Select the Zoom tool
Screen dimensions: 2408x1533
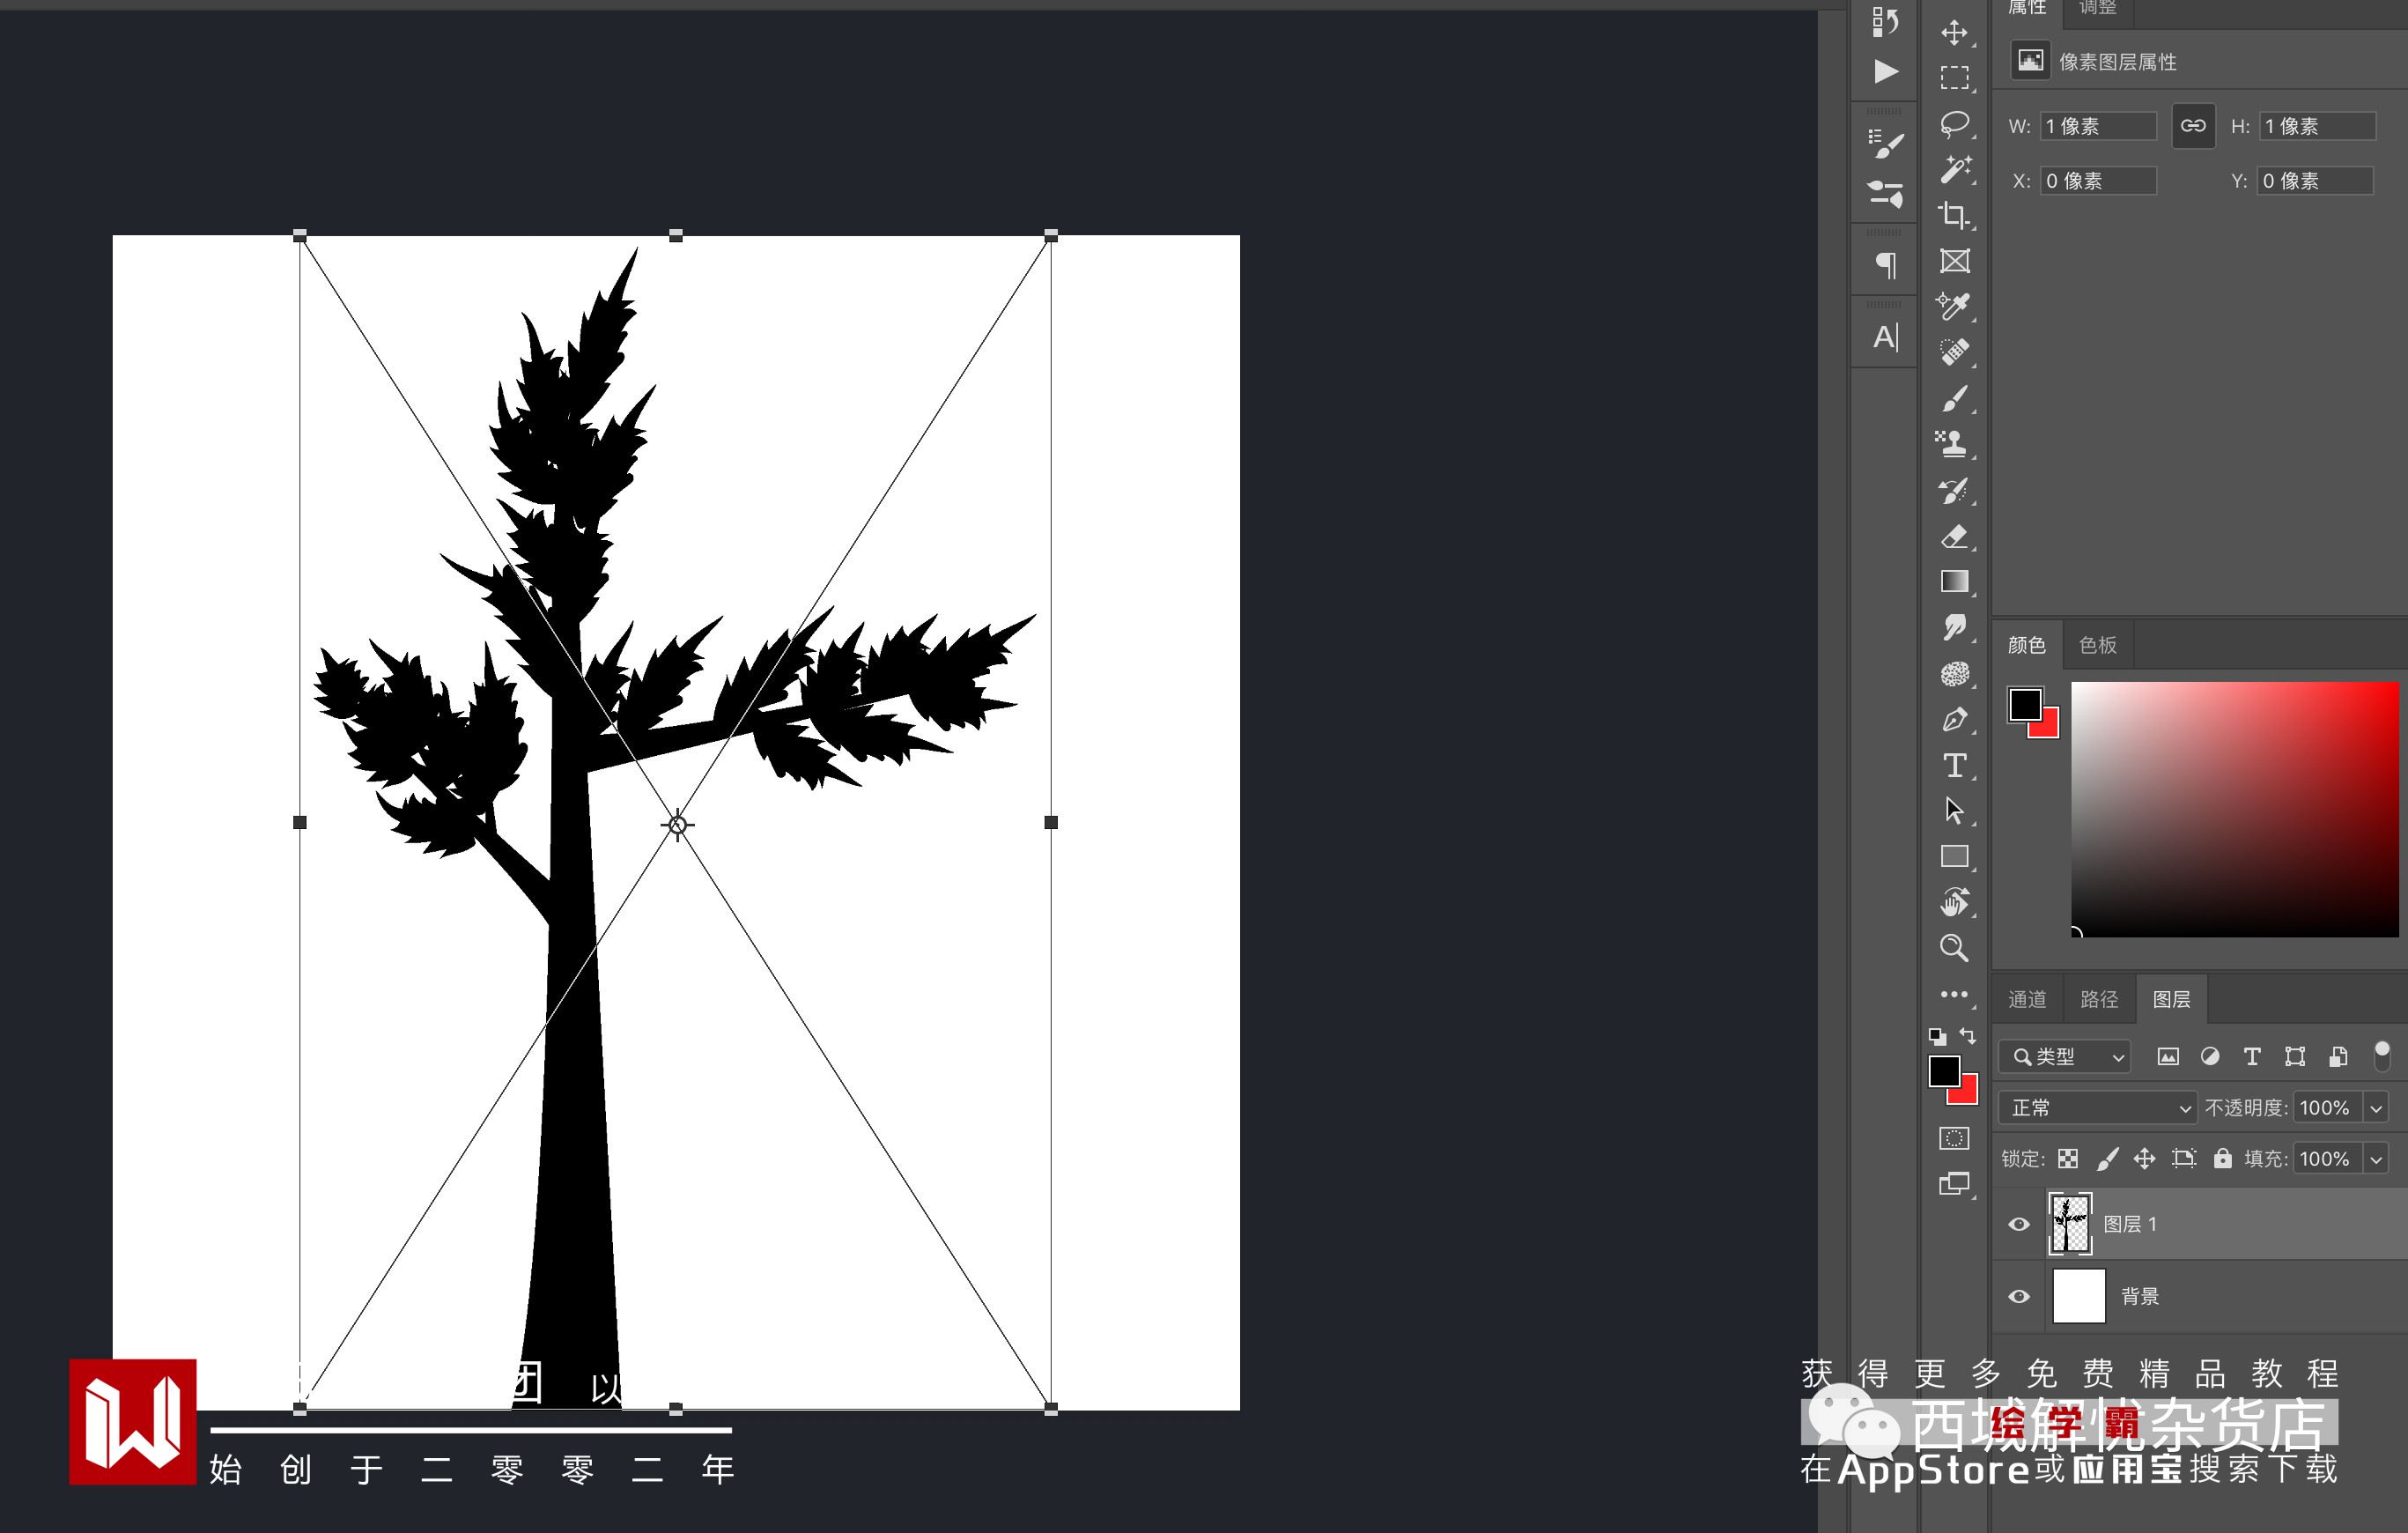tap(1954, 947)
